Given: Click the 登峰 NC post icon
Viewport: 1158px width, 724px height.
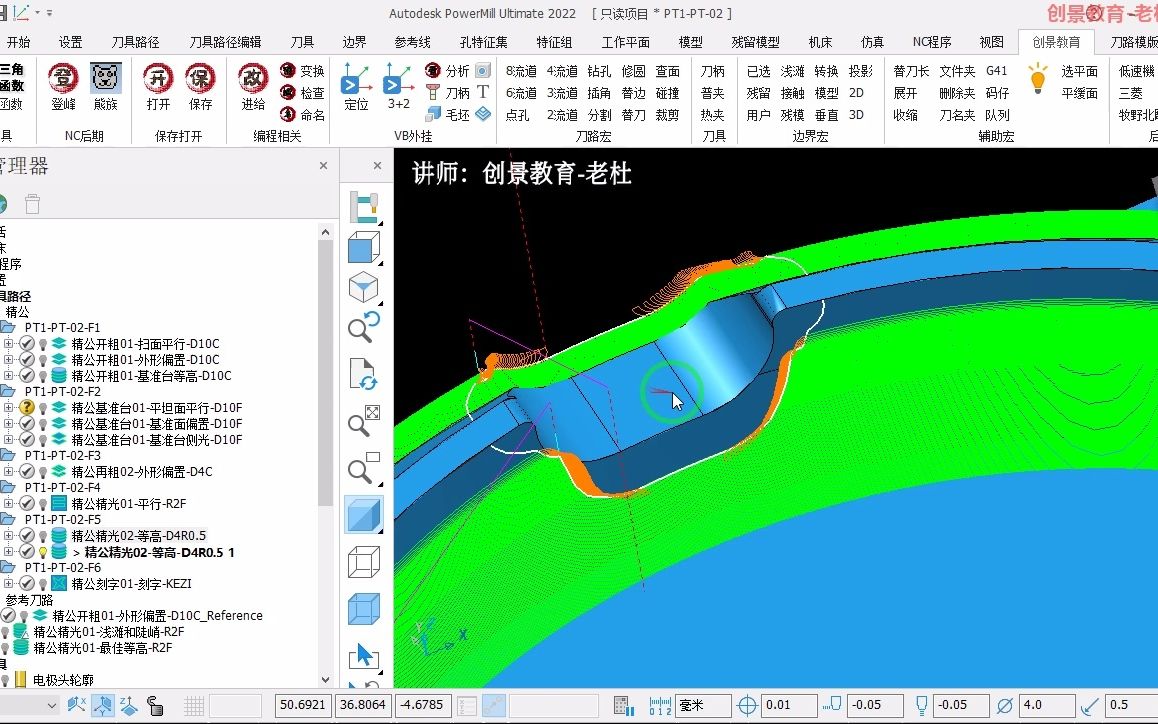Looking at the screenshot, I should [64, 86].
